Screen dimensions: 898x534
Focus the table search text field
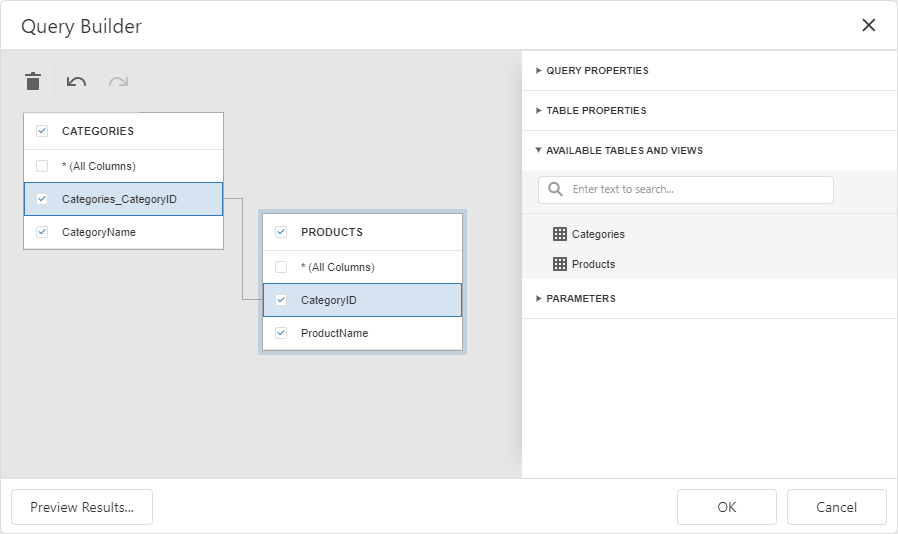coord(697,189)
